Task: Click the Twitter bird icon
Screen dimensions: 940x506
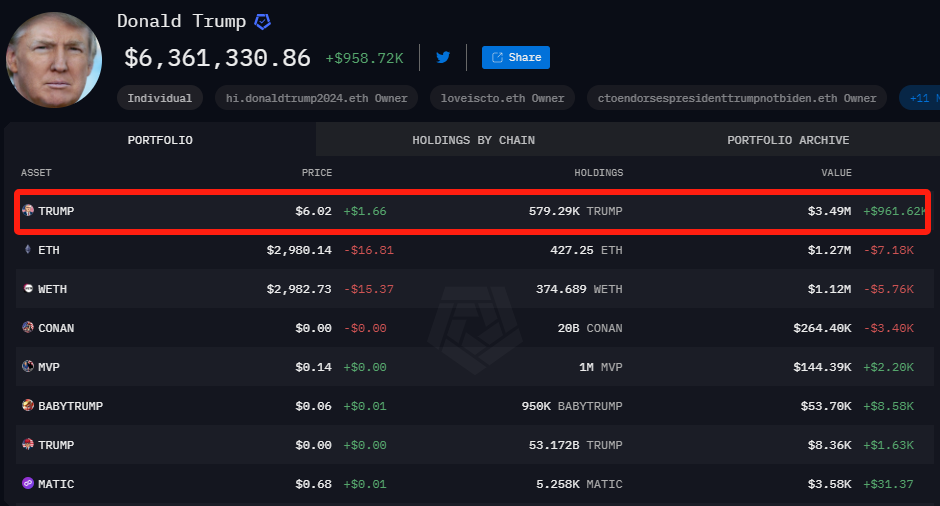Action: click(x=443, y=58)
